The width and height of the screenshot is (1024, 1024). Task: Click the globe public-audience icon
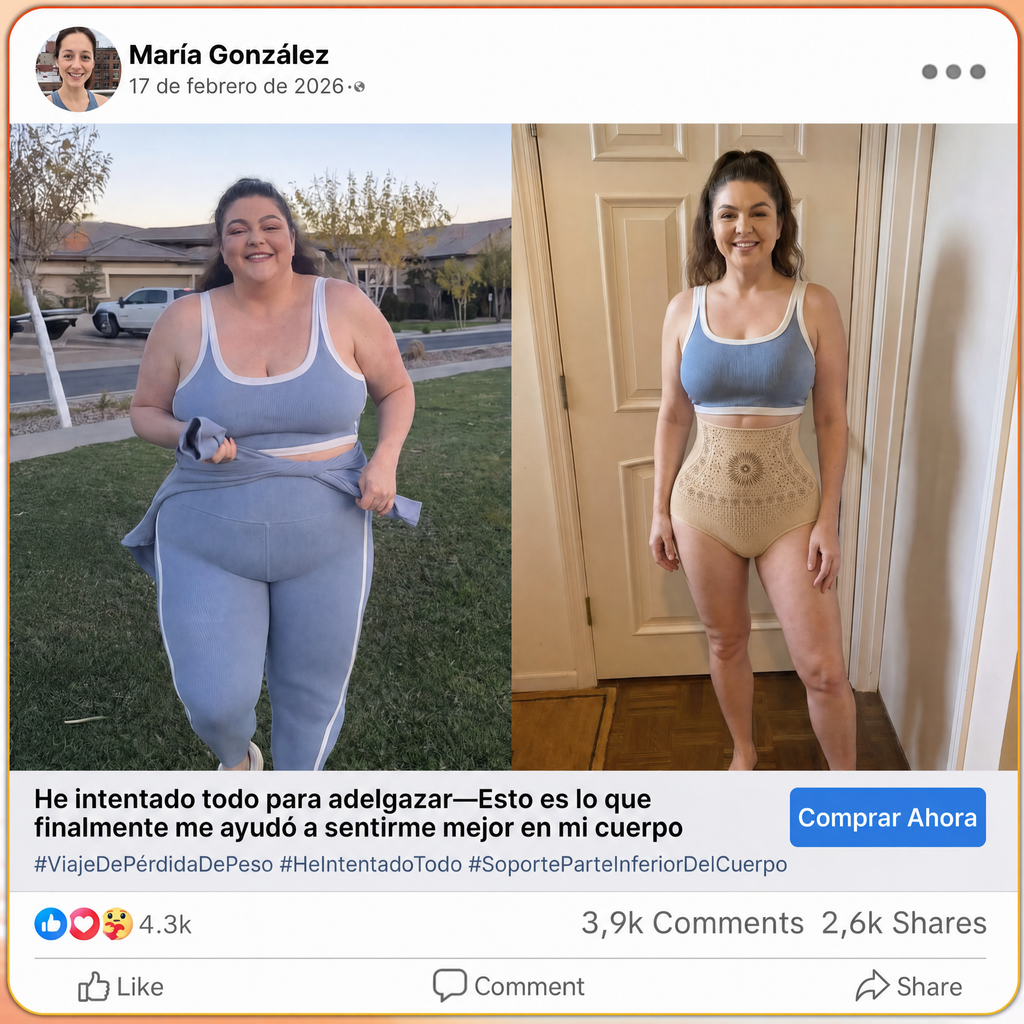click(x=359, y=87)
